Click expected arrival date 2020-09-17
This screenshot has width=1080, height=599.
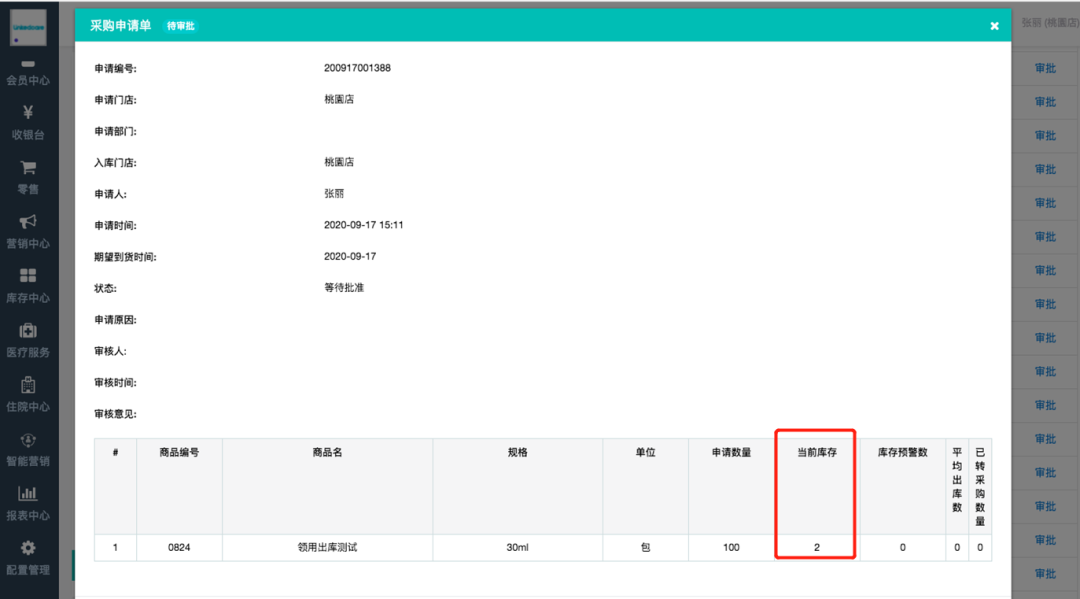pyautogui.click(x=350, y=256)
